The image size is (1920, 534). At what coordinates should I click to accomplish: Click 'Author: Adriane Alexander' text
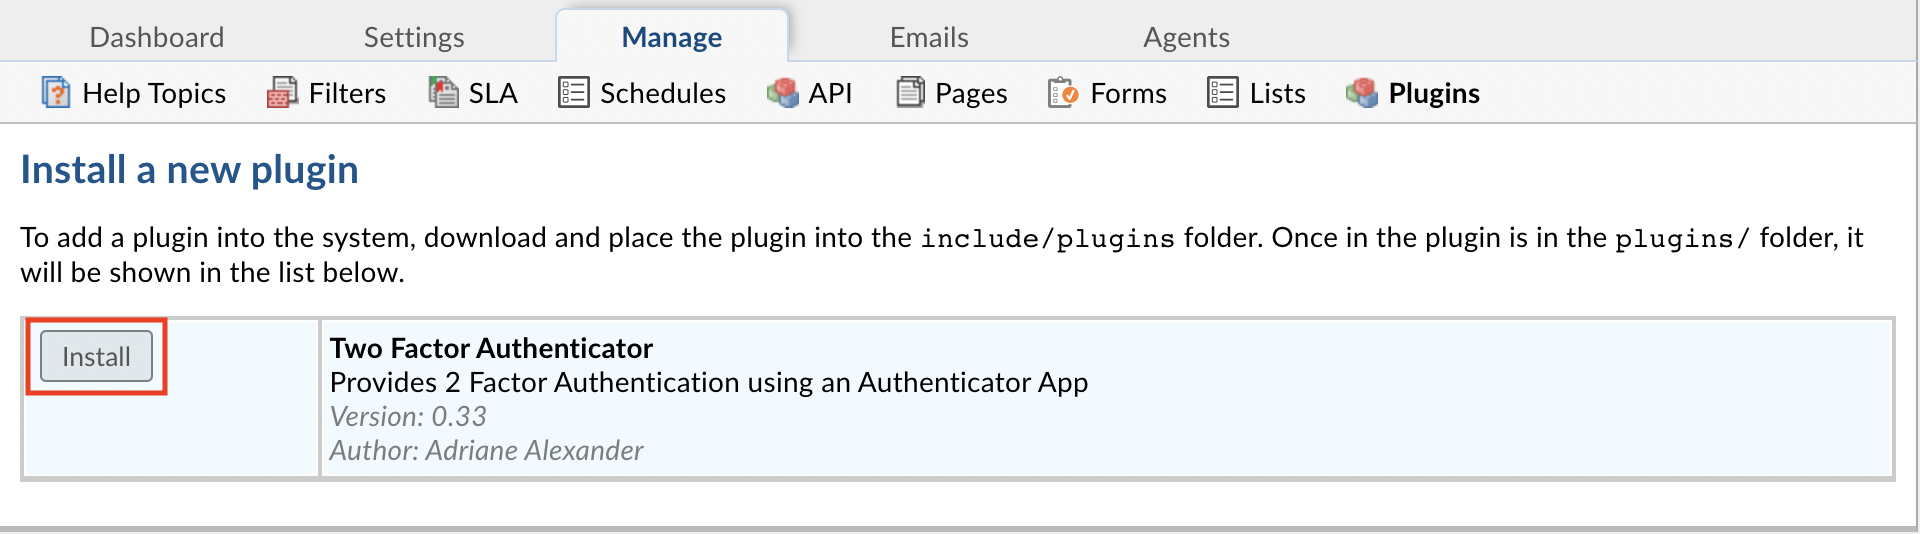tap(486, 450)
